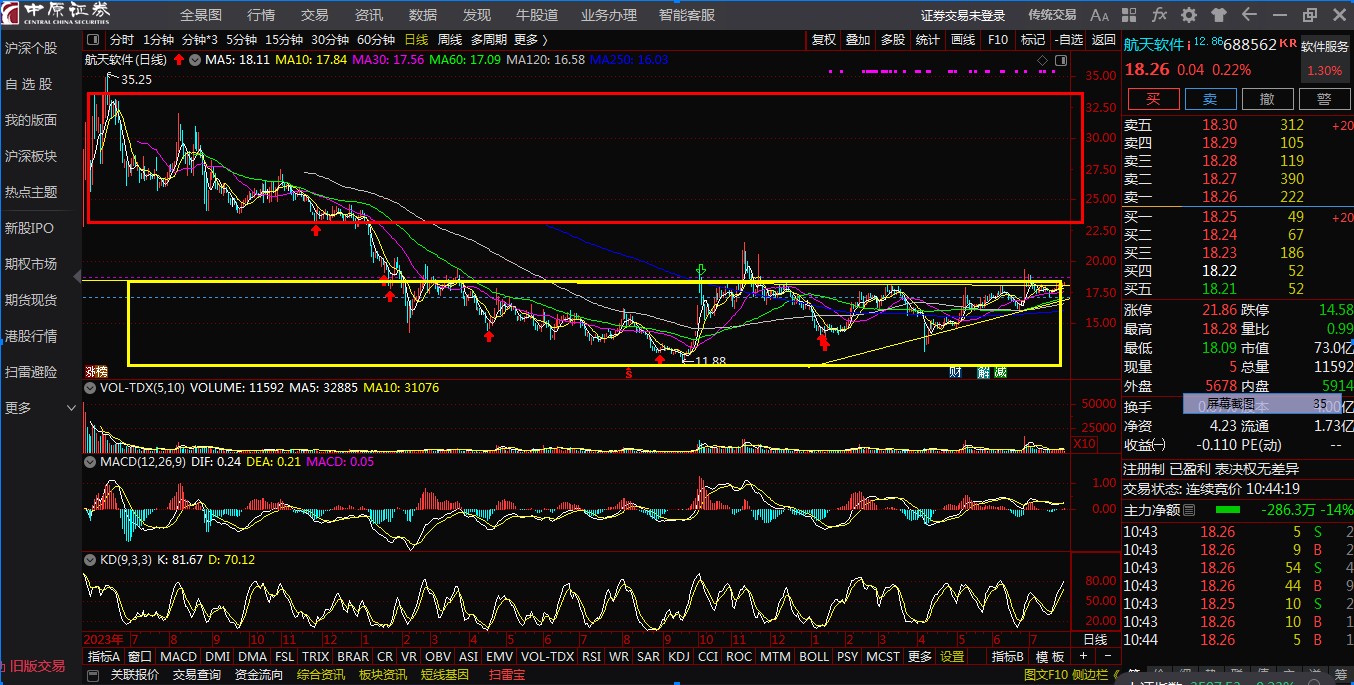Screen dimensions: 1354x685
Task: Click the minus zoom button at bottom right
Action: 1107,657
